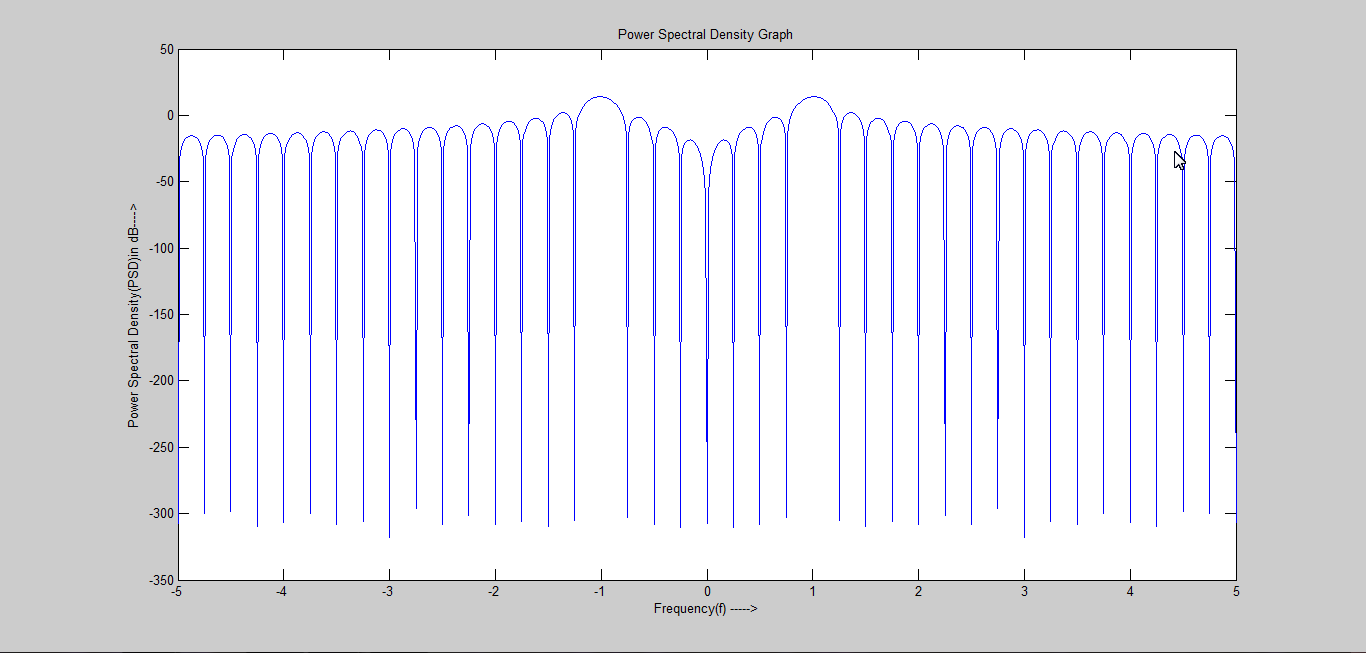Select the blue PSD curve peak near frequency -1

601,97
